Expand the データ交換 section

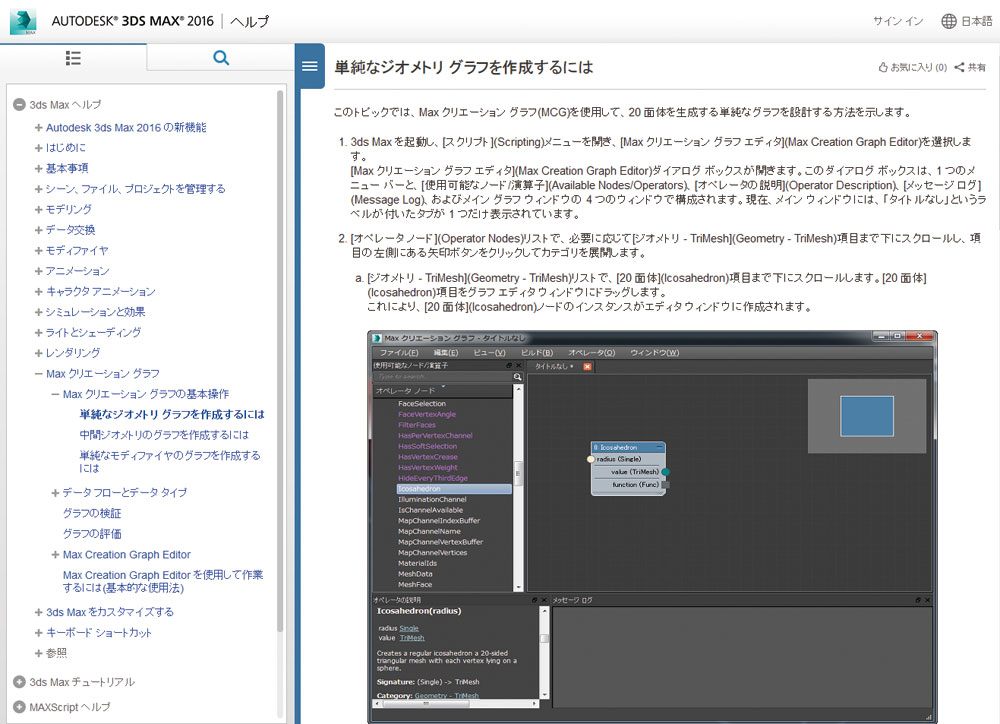pyautogui.click(x=38, y=230)
